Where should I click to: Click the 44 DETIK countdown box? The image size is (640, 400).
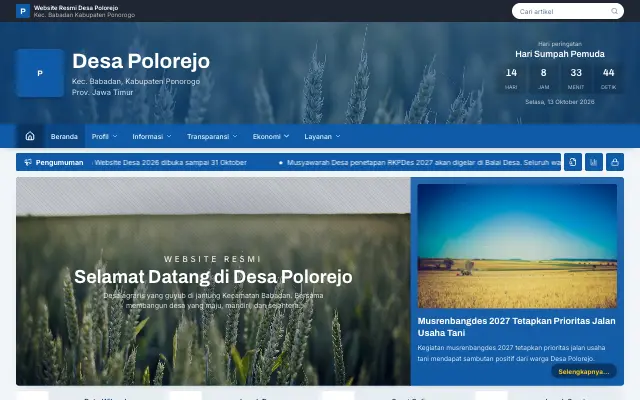608,78
